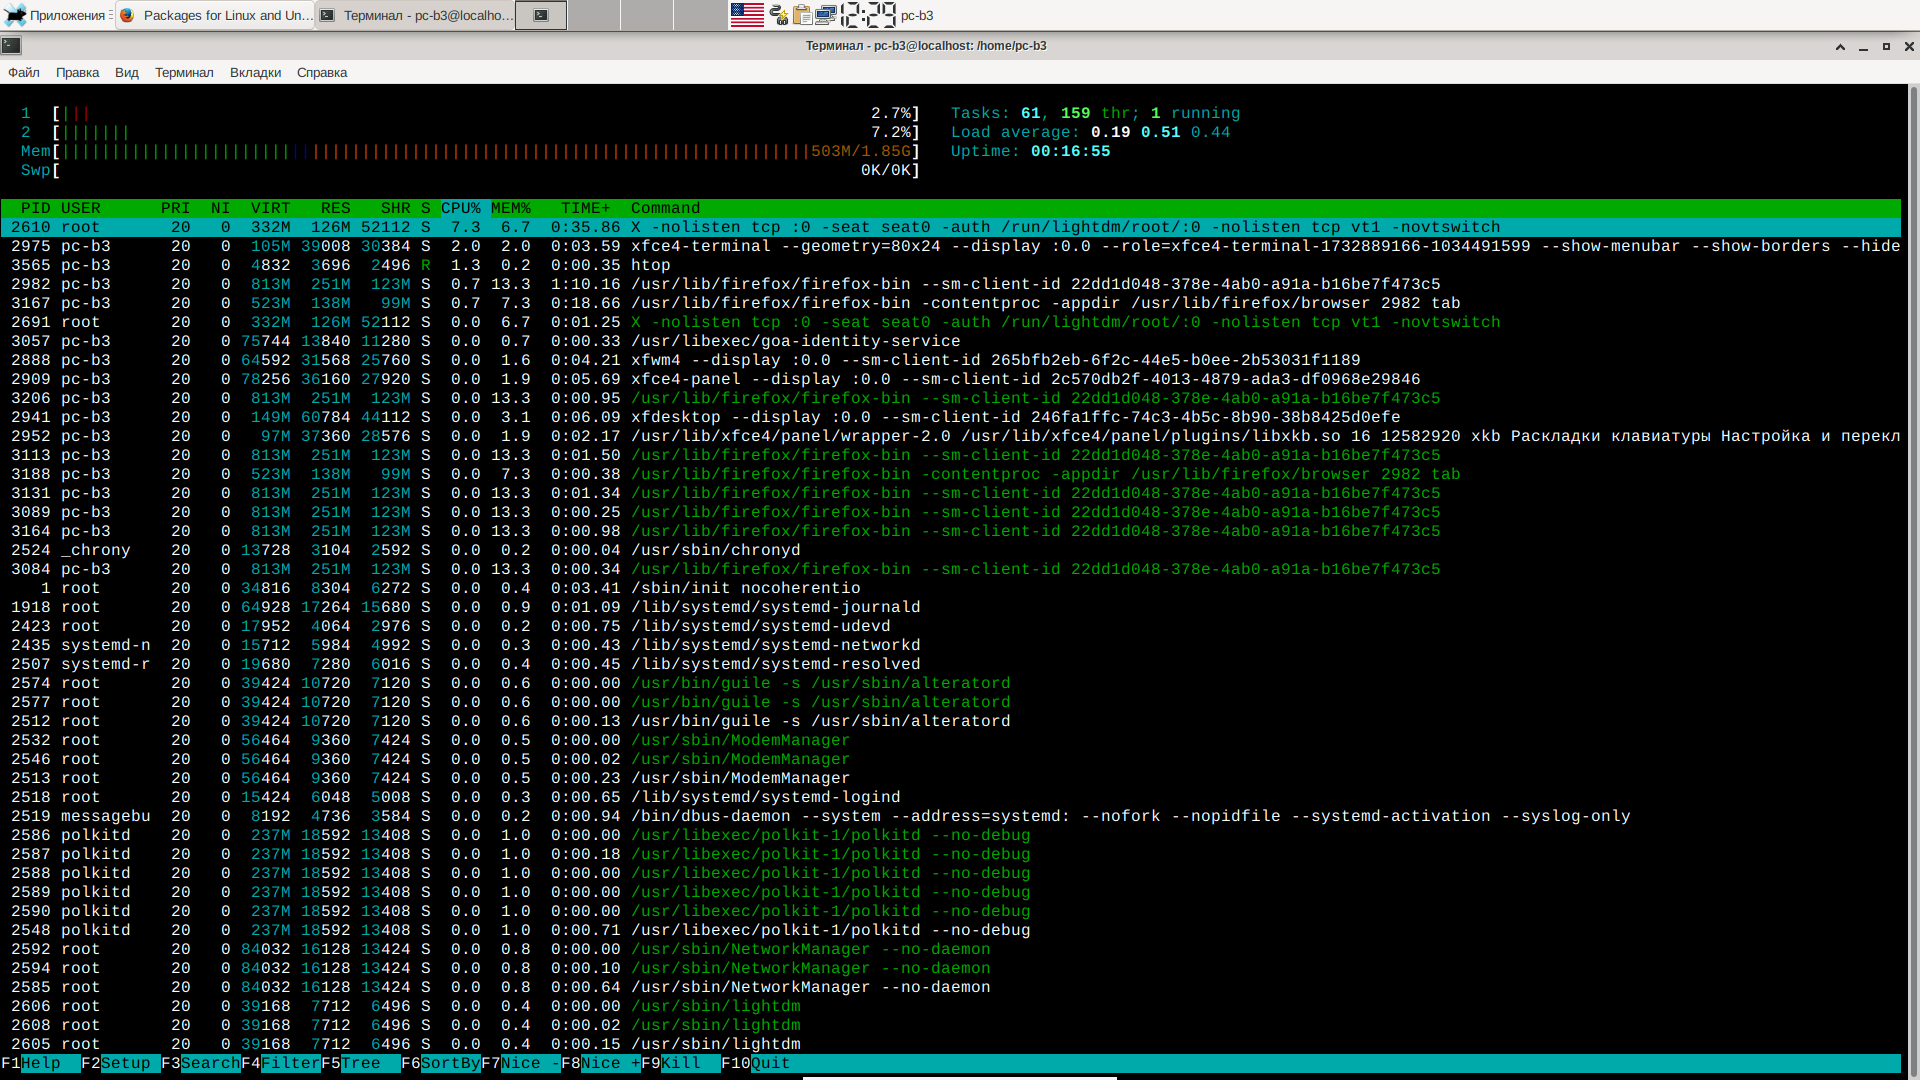The height and width of the screenshot is (1080, 1920).
Task: Click F2 Setup in htop footer
Action: (121, 1063)
